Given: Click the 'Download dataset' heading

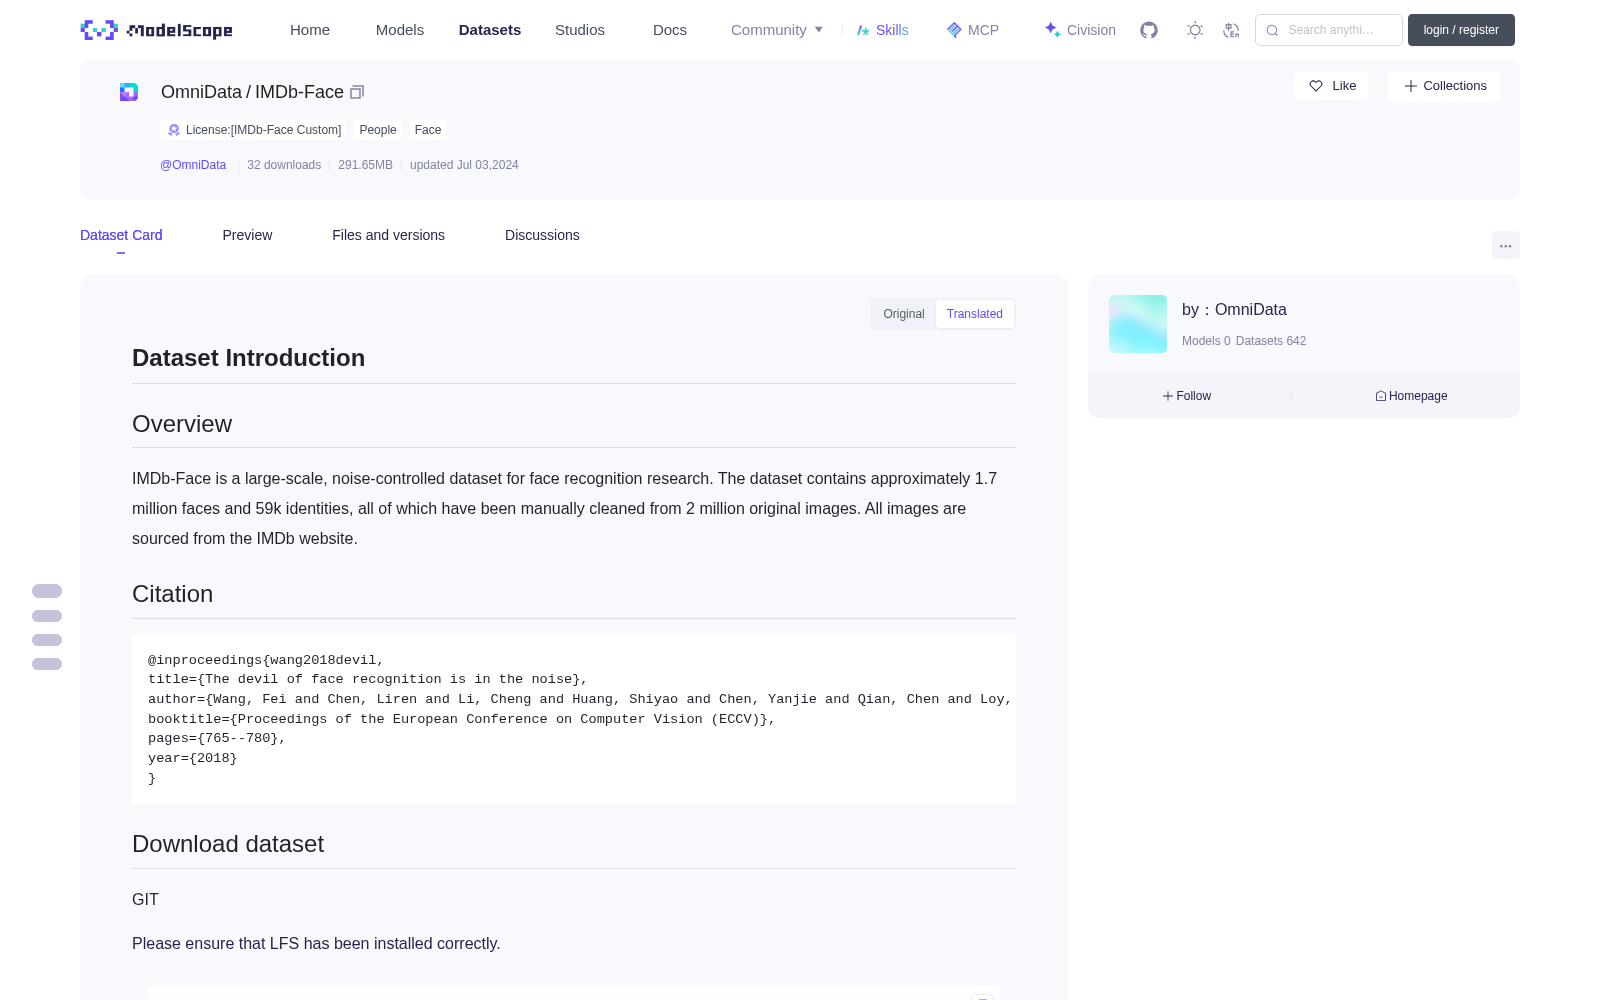Looking at the screenshot, I should [x=228, y=844].
